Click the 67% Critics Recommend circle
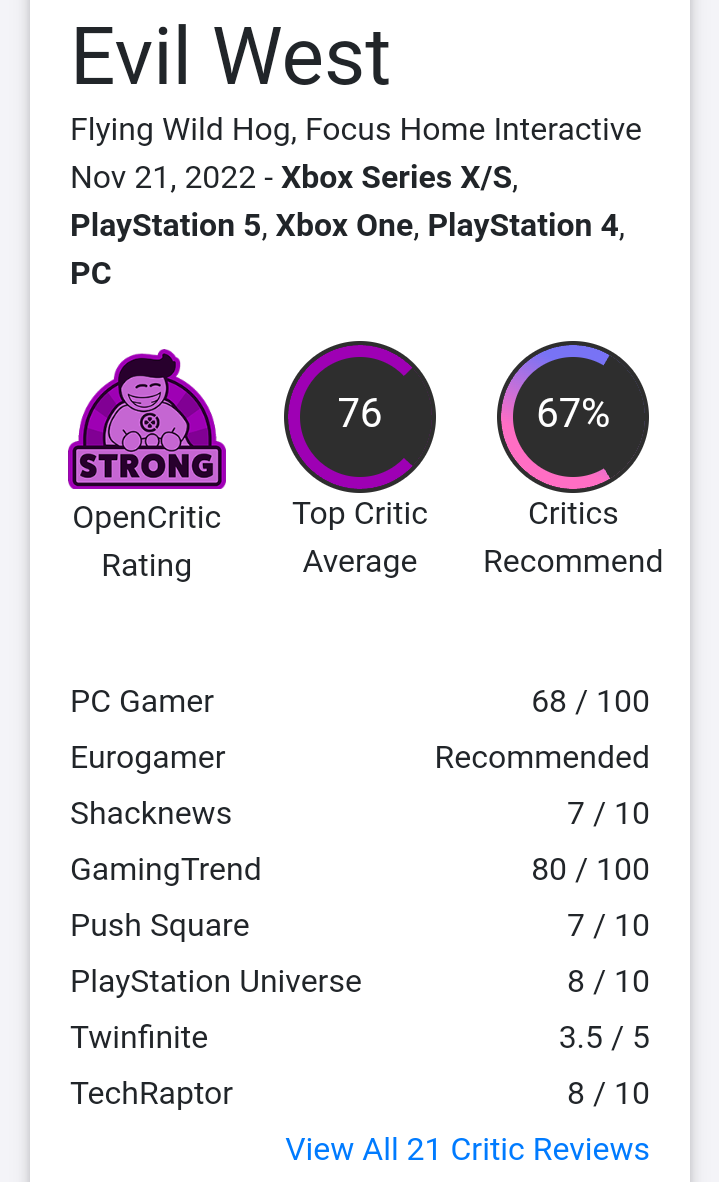This screenshot has width=719, height=1182. coord(573,416)
